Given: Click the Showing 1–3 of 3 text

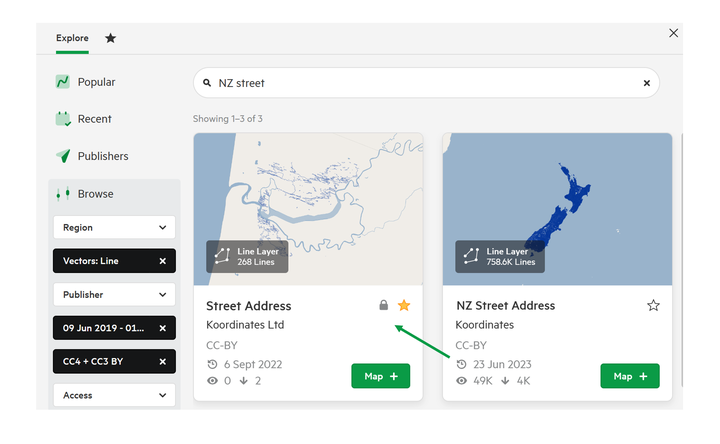Looking at the screenshot, I should click(x=228, y=119).
